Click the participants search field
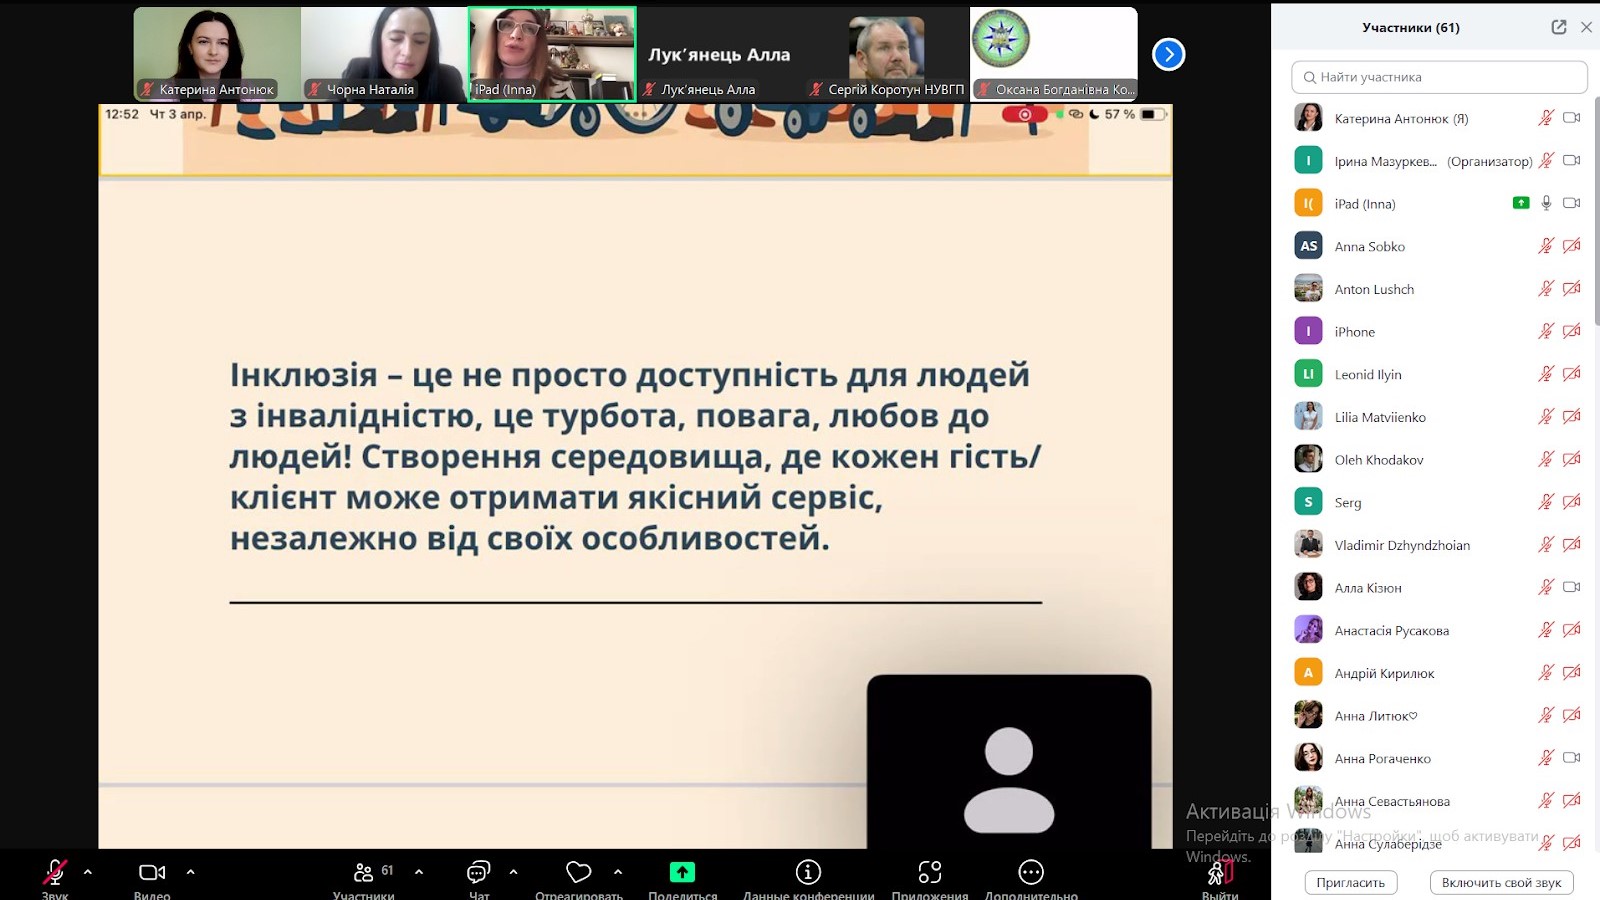The image size is (1600, 900). click(1439, 77)
